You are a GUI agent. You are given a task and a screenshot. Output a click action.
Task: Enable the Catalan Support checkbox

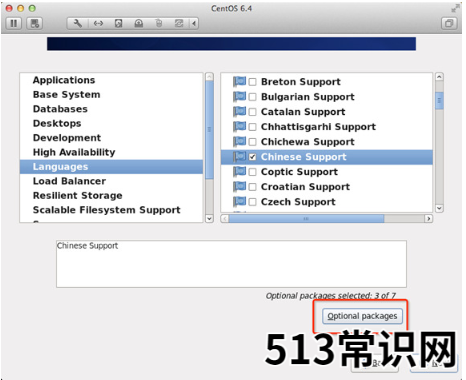[253, 112]
